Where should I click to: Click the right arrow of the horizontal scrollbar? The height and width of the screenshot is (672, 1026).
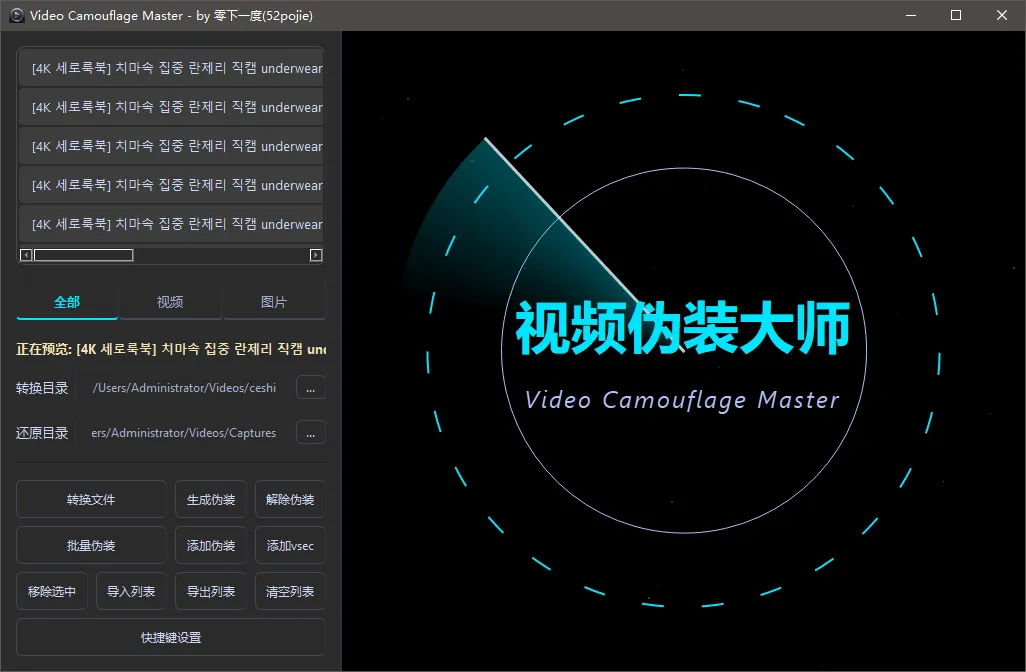[316, 255]
